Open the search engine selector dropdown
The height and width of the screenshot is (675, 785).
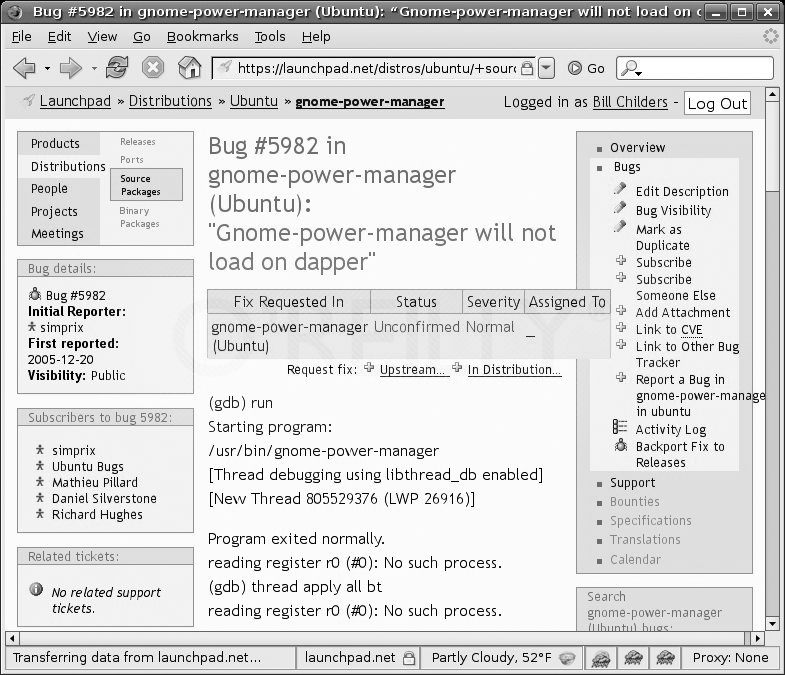click(x=632, y=69)
